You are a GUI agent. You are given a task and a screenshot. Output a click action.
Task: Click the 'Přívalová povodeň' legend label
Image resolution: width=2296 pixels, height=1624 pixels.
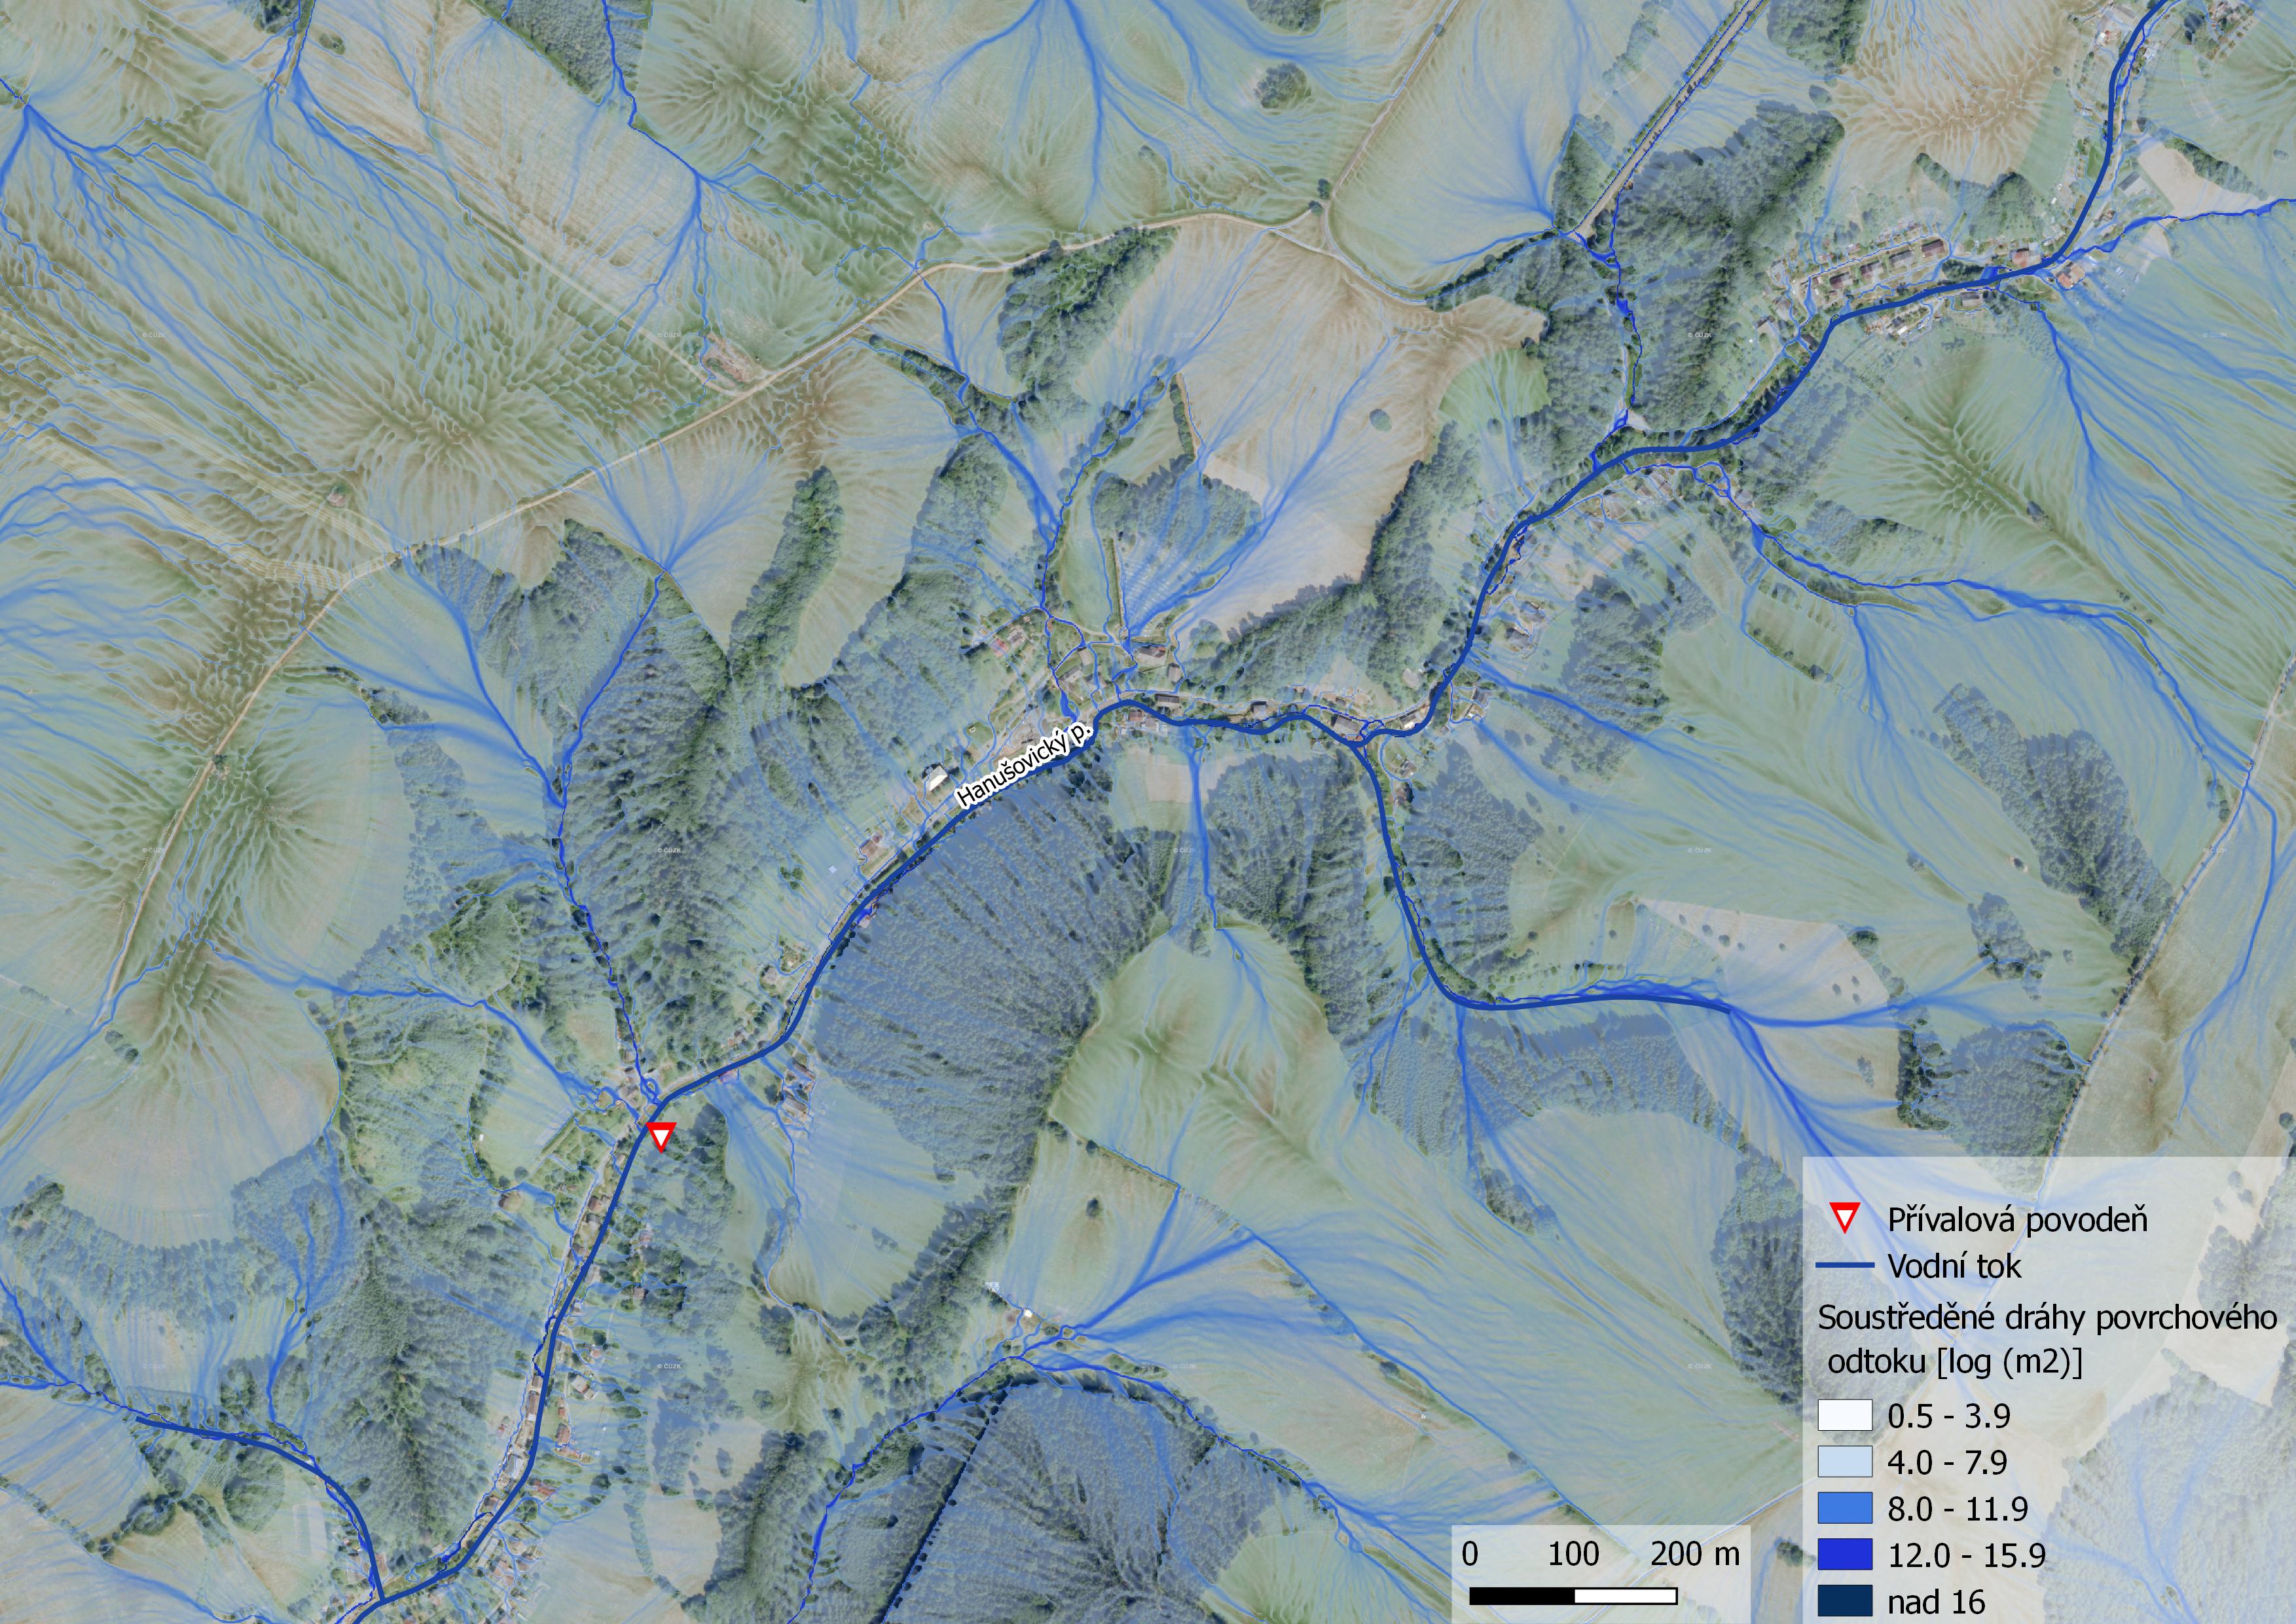pos(2017,1219)
